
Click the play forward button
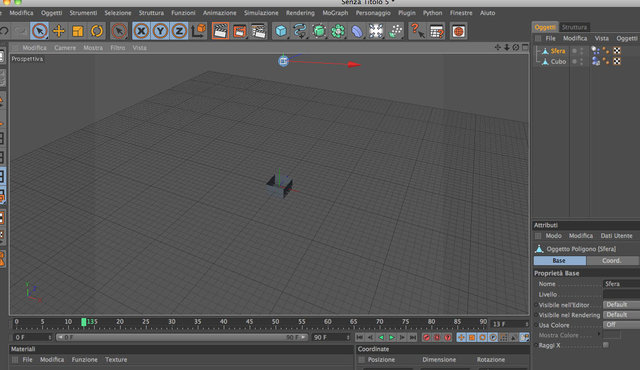pyautogui.click(x=392, y=337)
